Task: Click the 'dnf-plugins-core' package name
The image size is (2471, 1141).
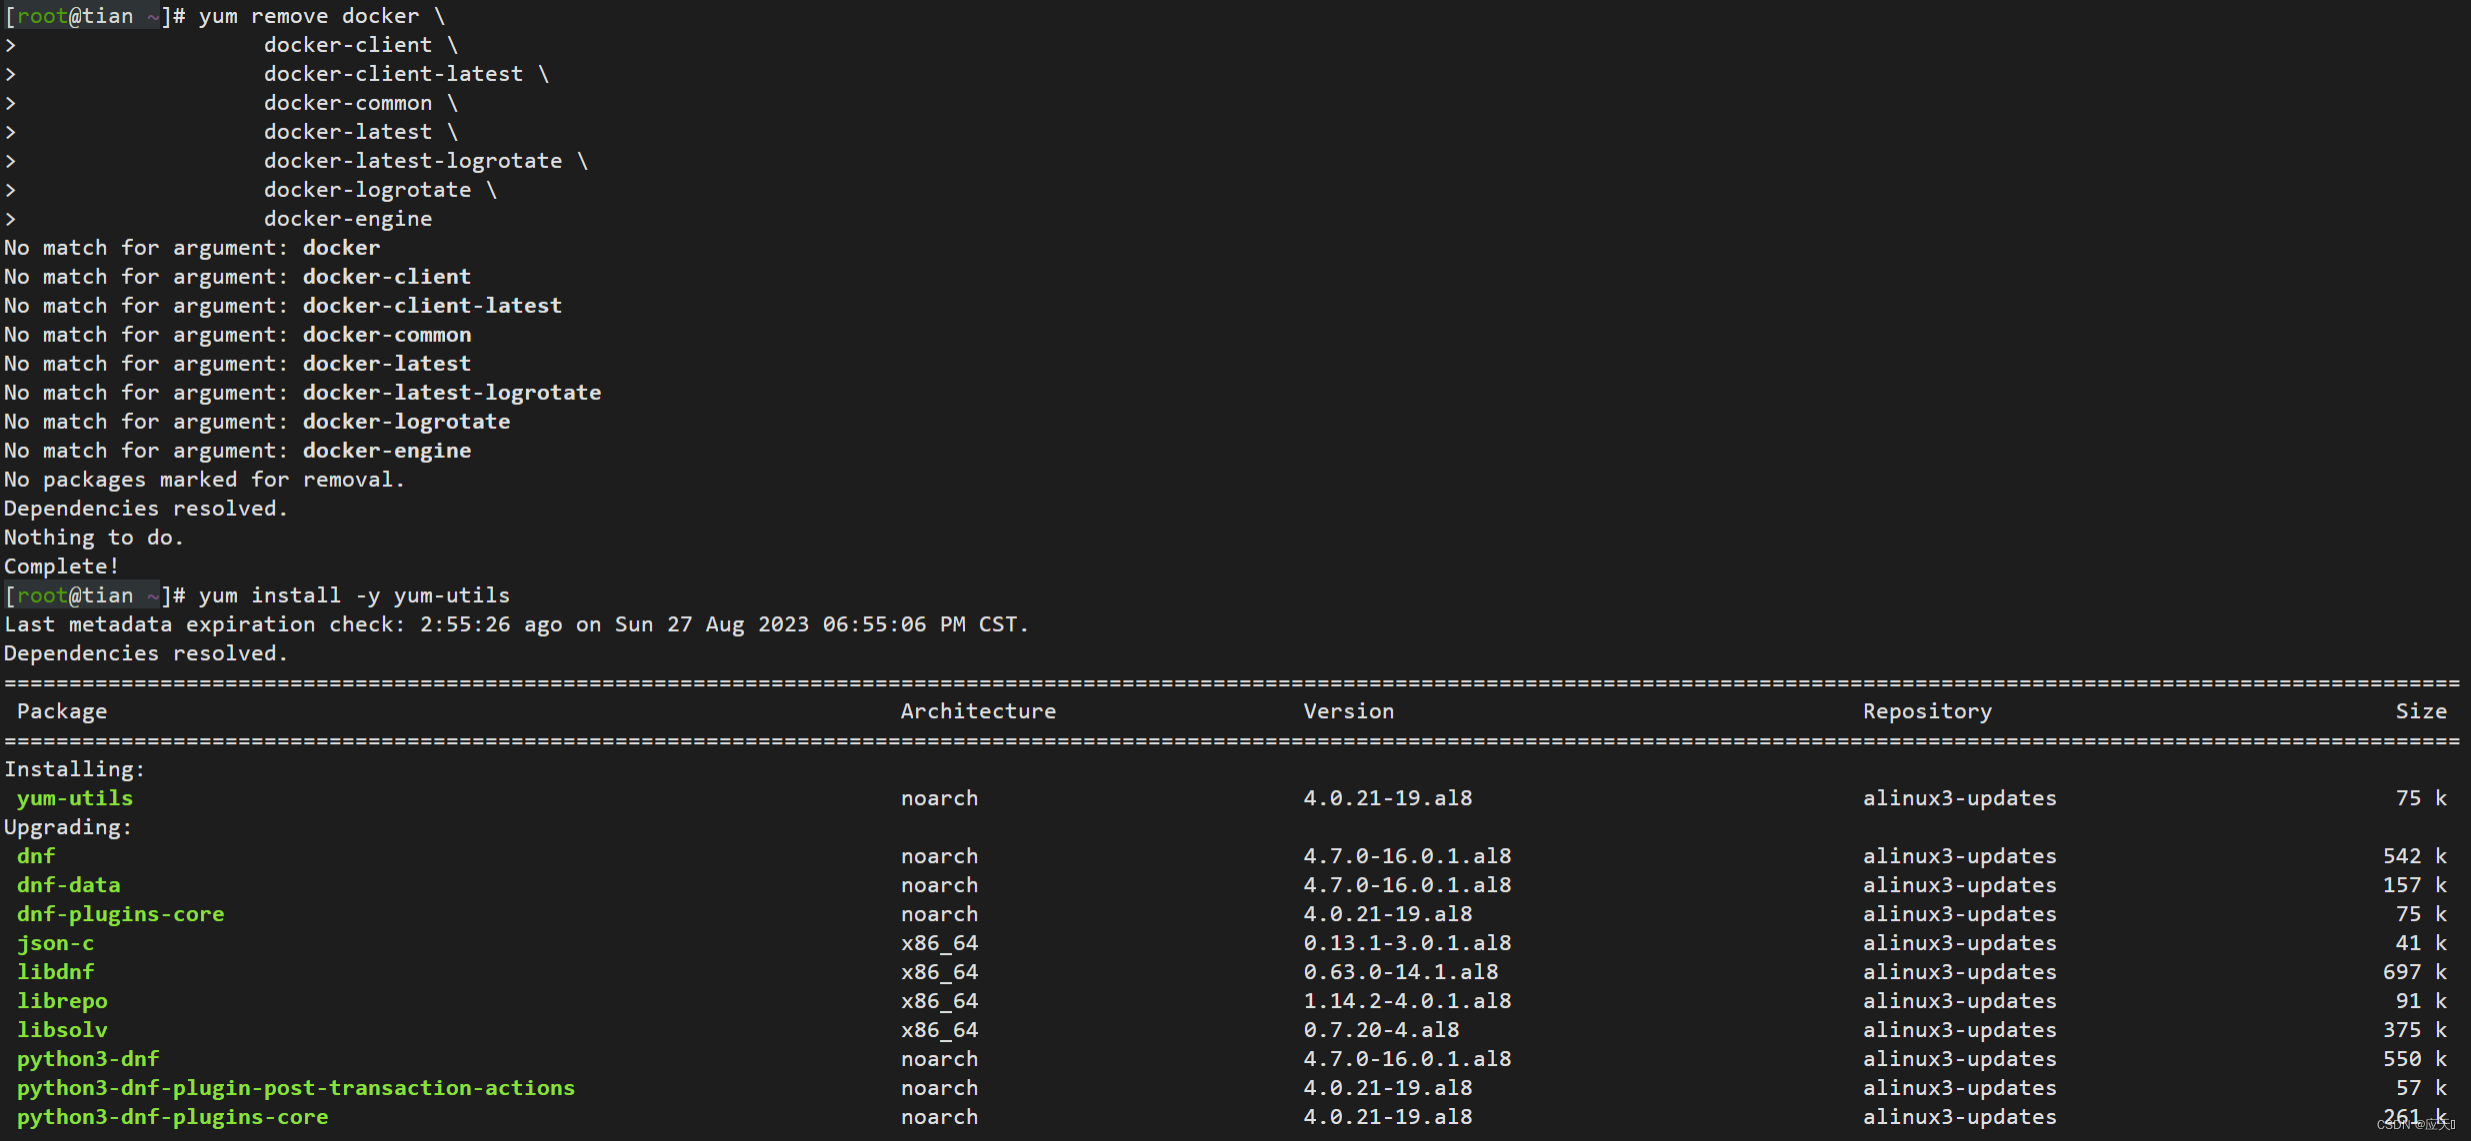Action: click(120, 915)
